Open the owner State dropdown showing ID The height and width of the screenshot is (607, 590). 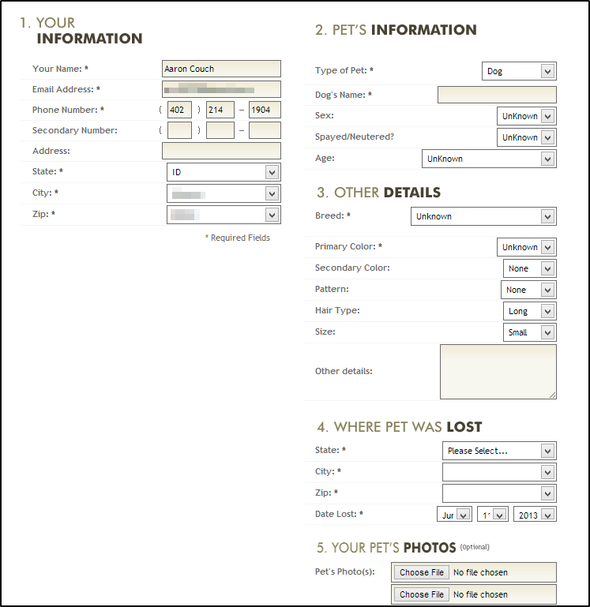pos(223,172)
